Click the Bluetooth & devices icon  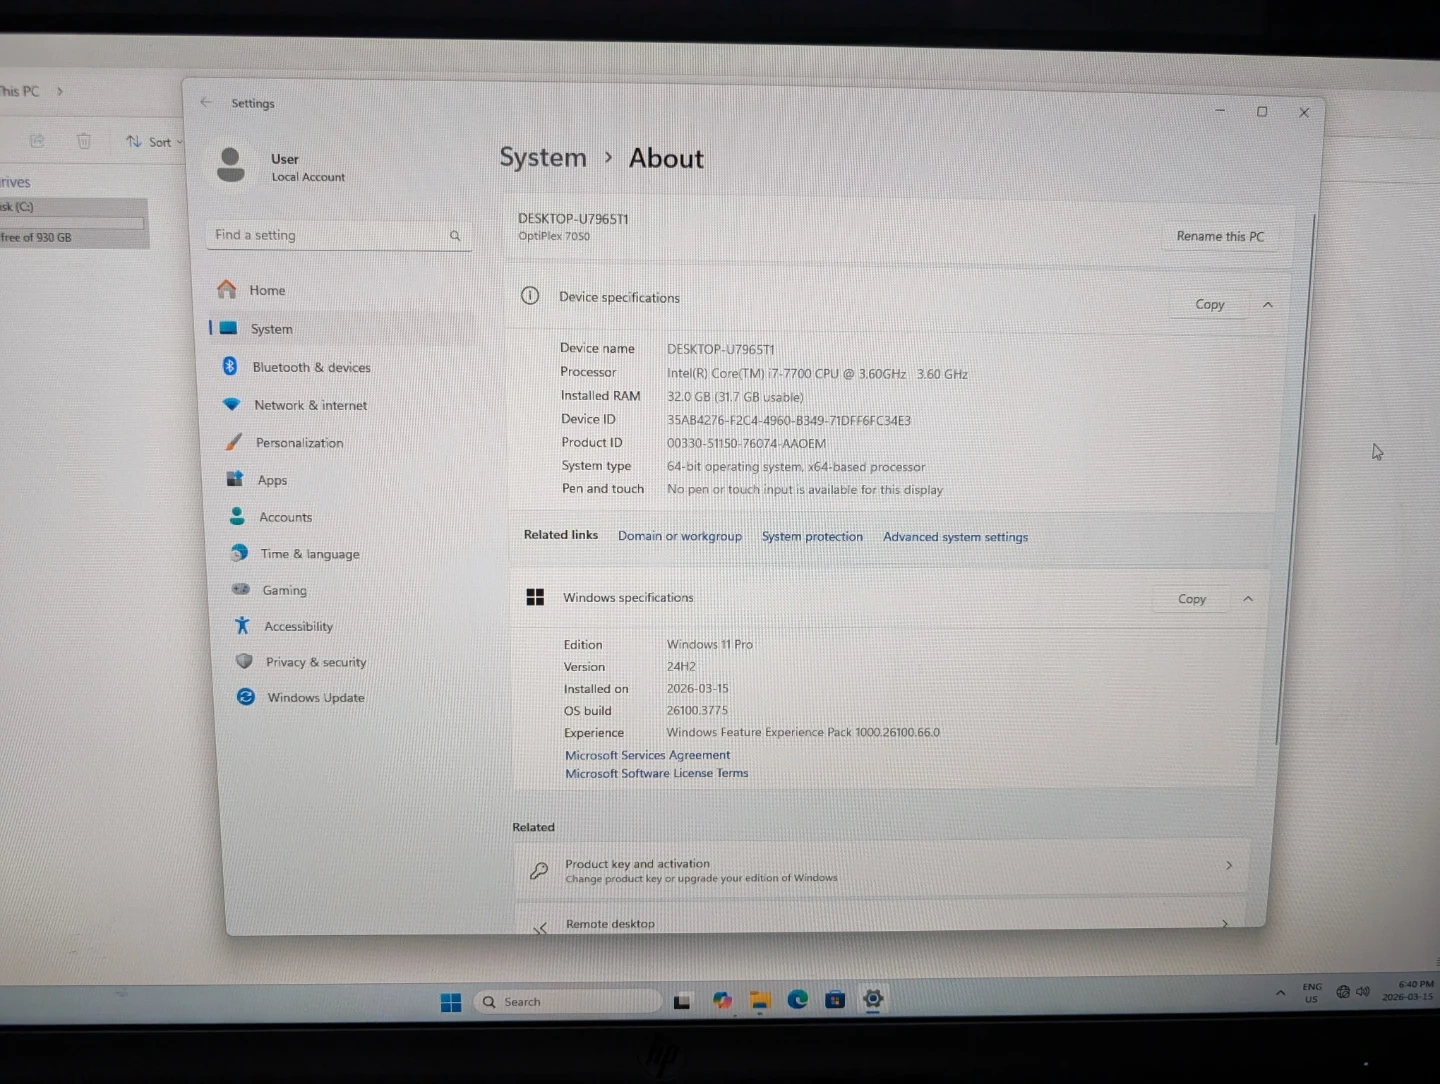coord(230,366)
